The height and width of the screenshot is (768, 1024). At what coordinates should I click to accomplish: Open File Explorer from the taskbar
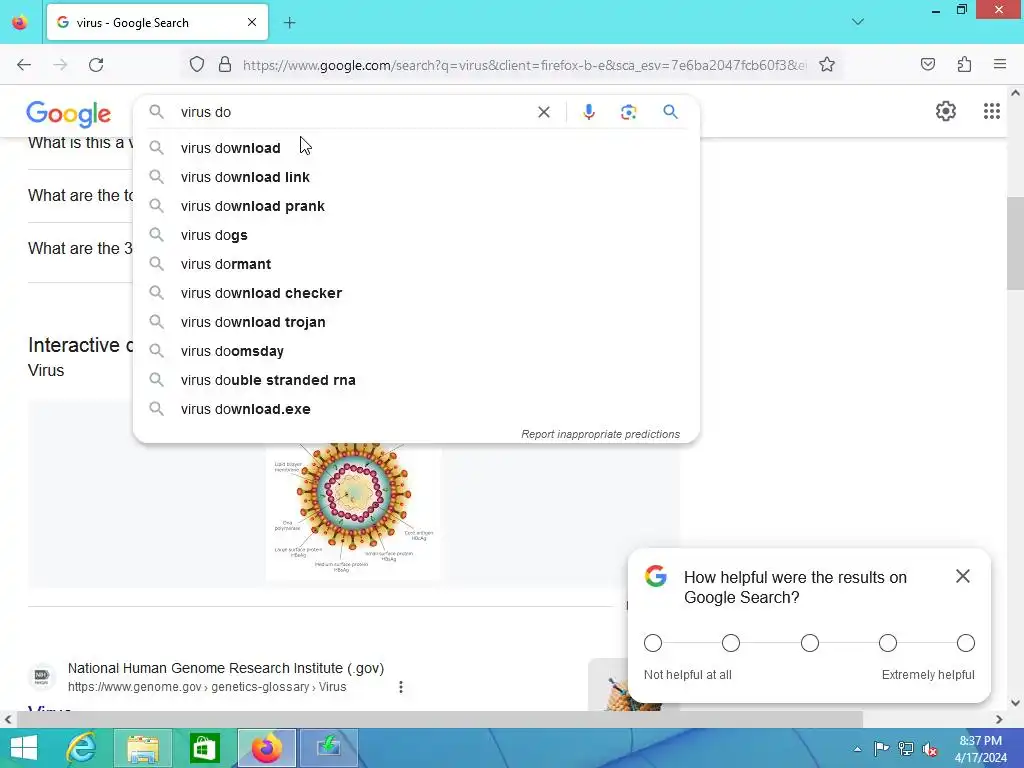(x=143, y=748)
